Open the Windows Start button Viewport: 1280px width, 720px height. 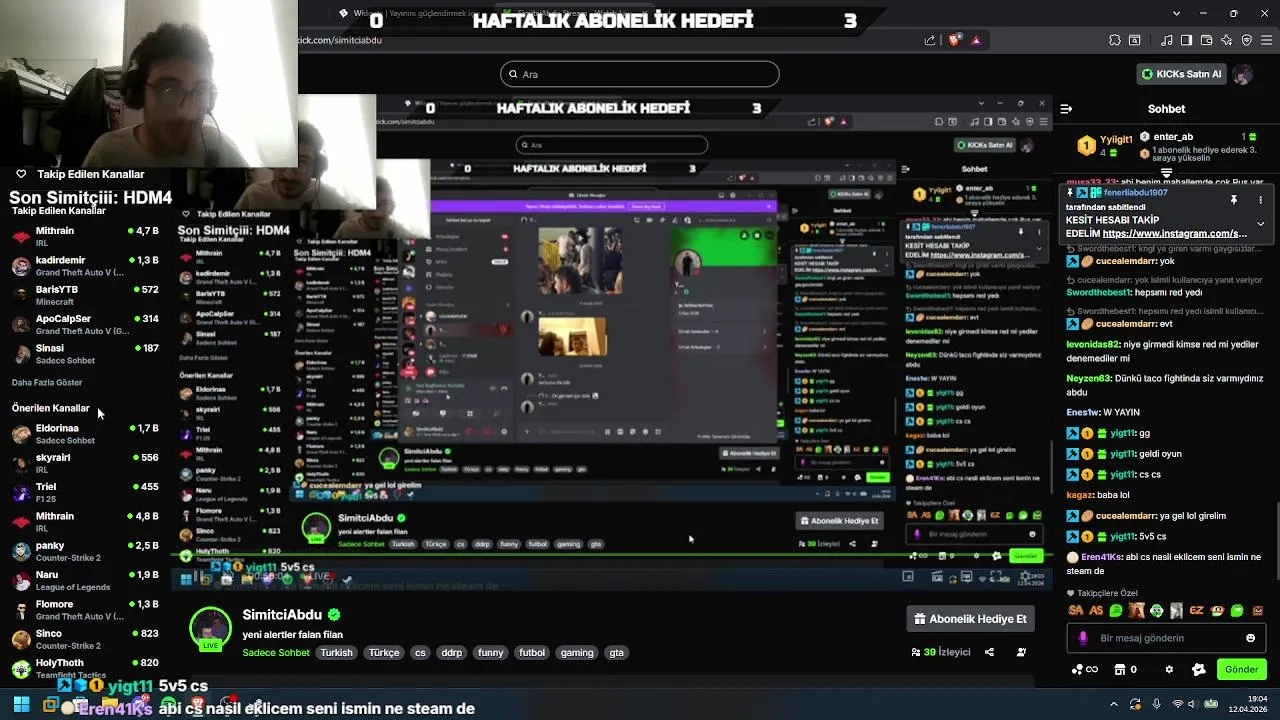(21, 705)
